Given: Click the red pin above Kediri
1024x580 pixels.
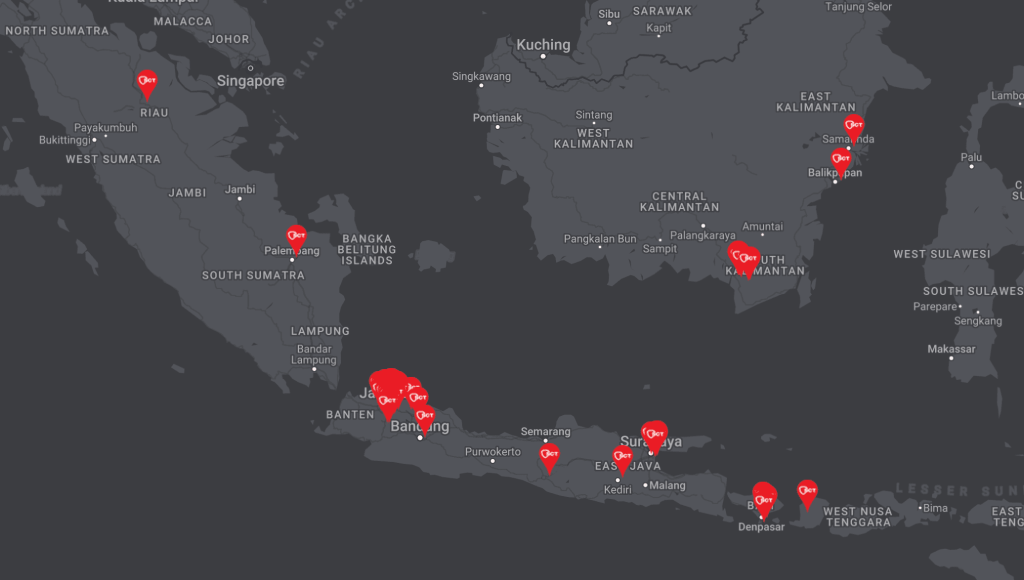Looking at the screenshot, I should 622,460.
